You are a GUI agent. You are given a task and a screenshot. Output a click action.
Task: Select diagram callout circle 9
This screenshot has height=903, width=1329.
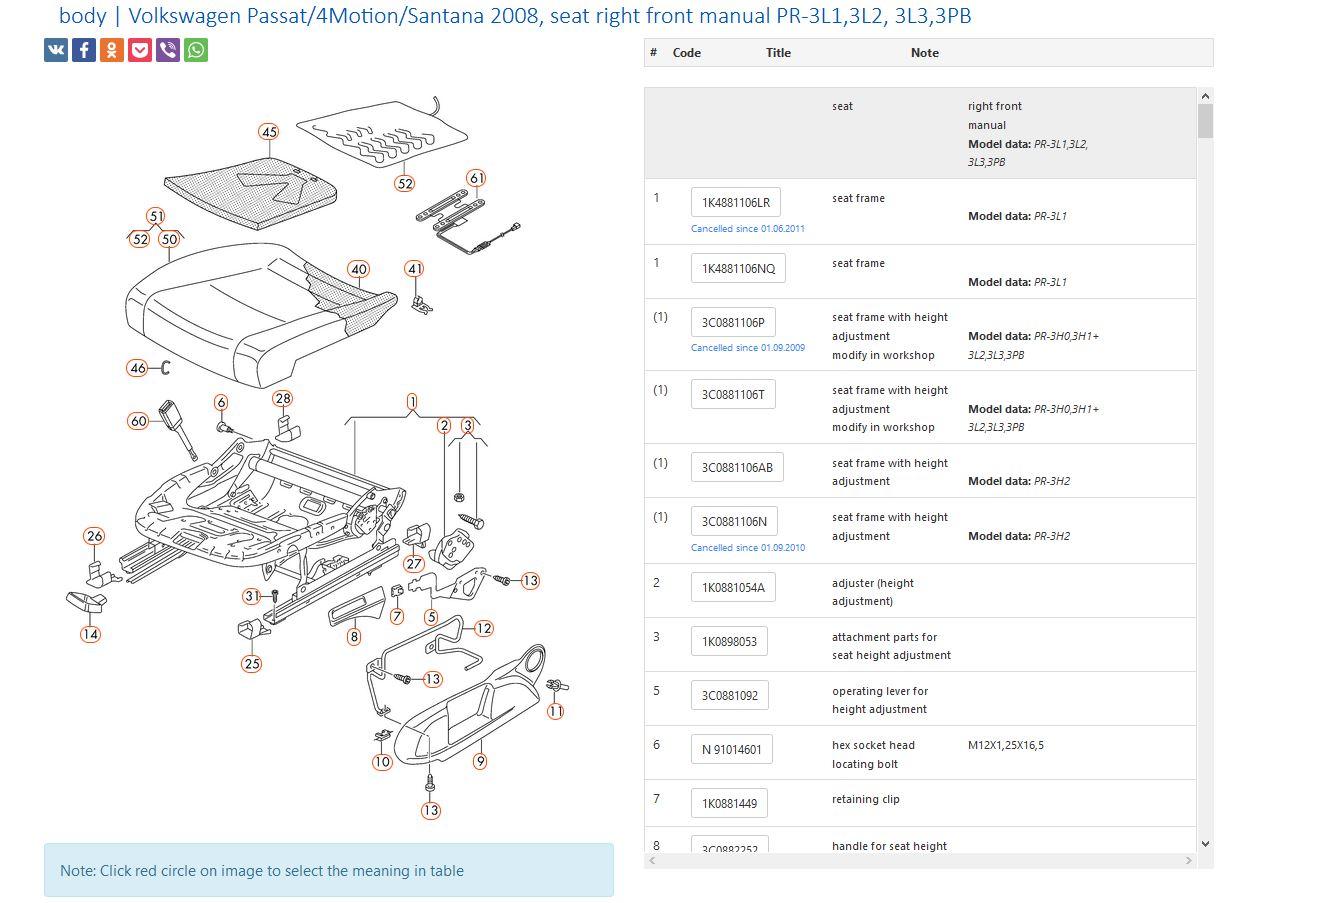point(480,761)
